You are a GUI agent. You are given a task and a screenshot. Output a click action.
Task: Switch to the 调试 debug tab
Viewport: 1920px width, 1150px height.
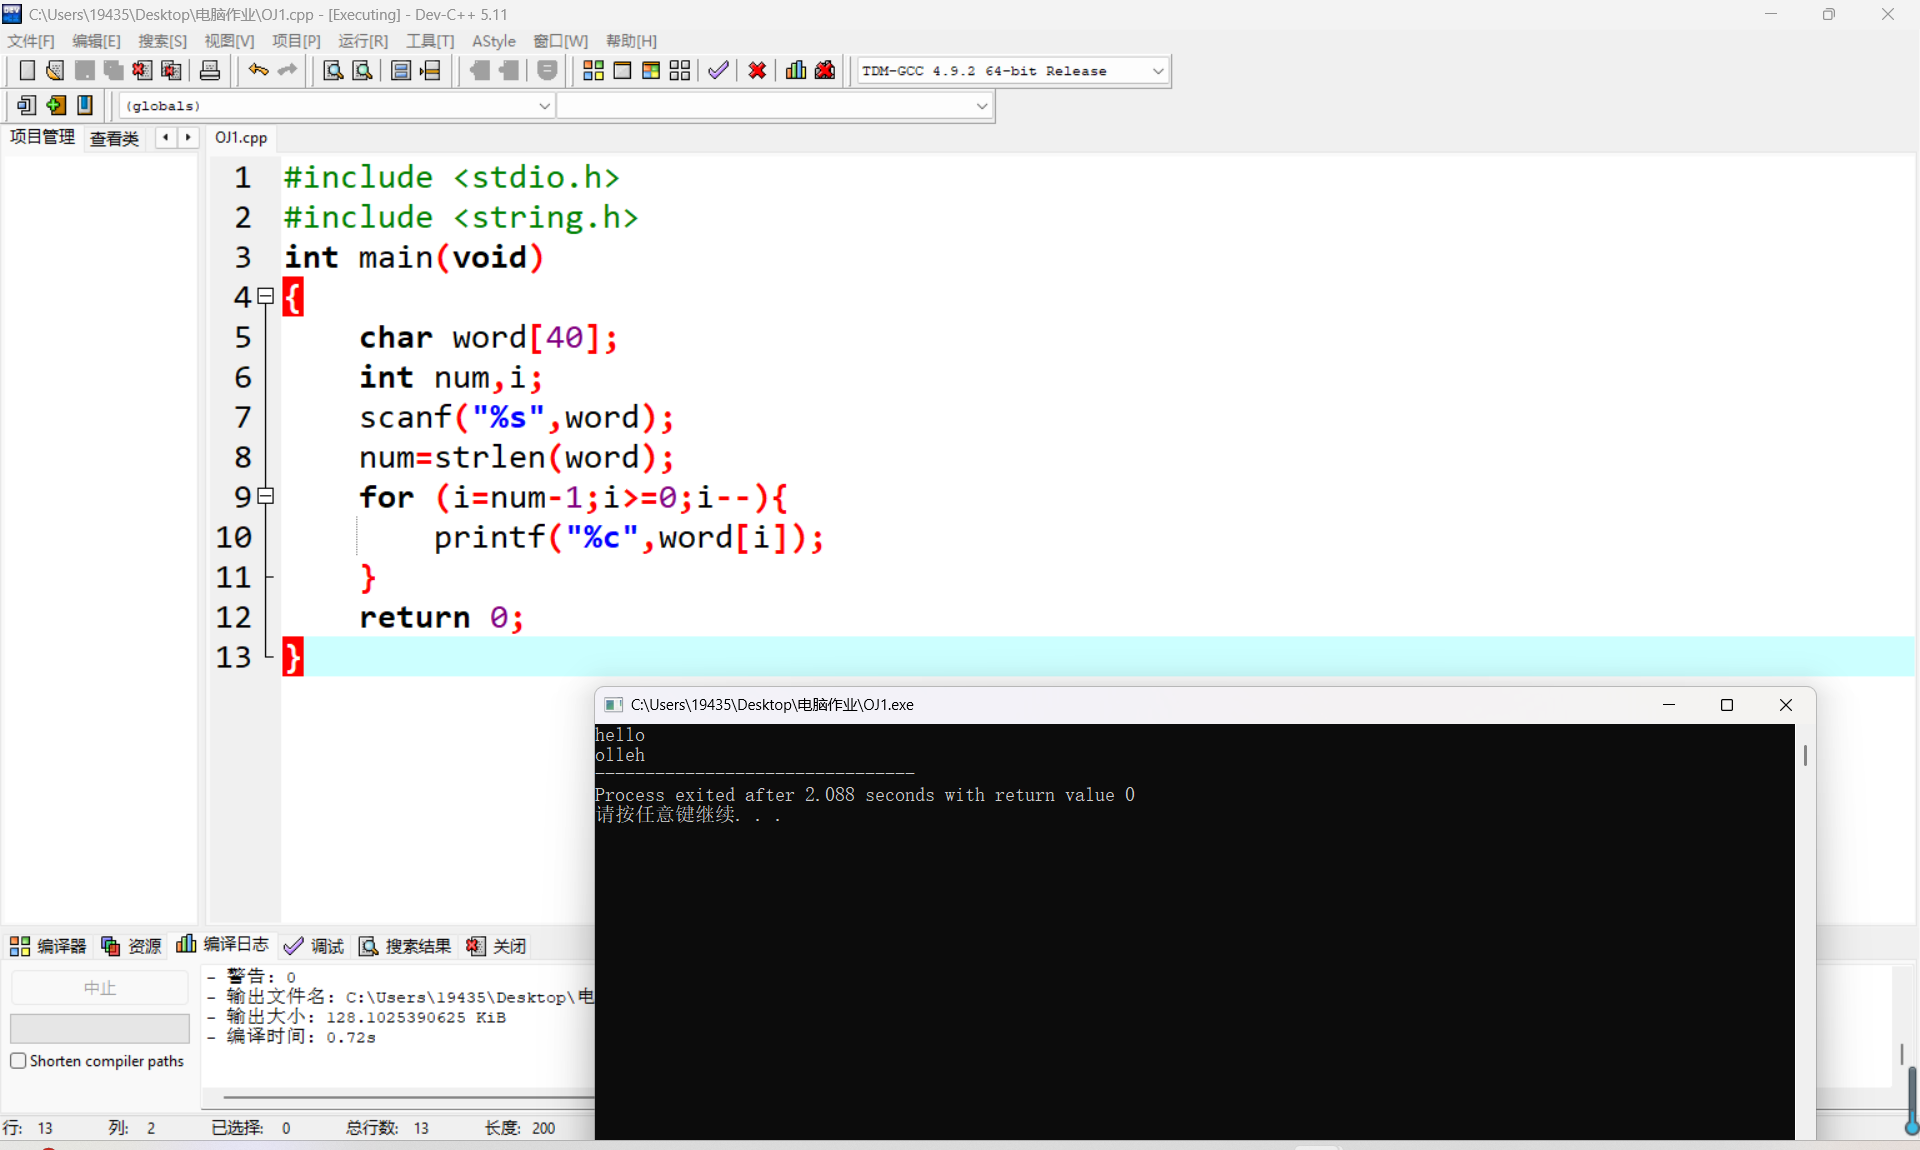314,946
